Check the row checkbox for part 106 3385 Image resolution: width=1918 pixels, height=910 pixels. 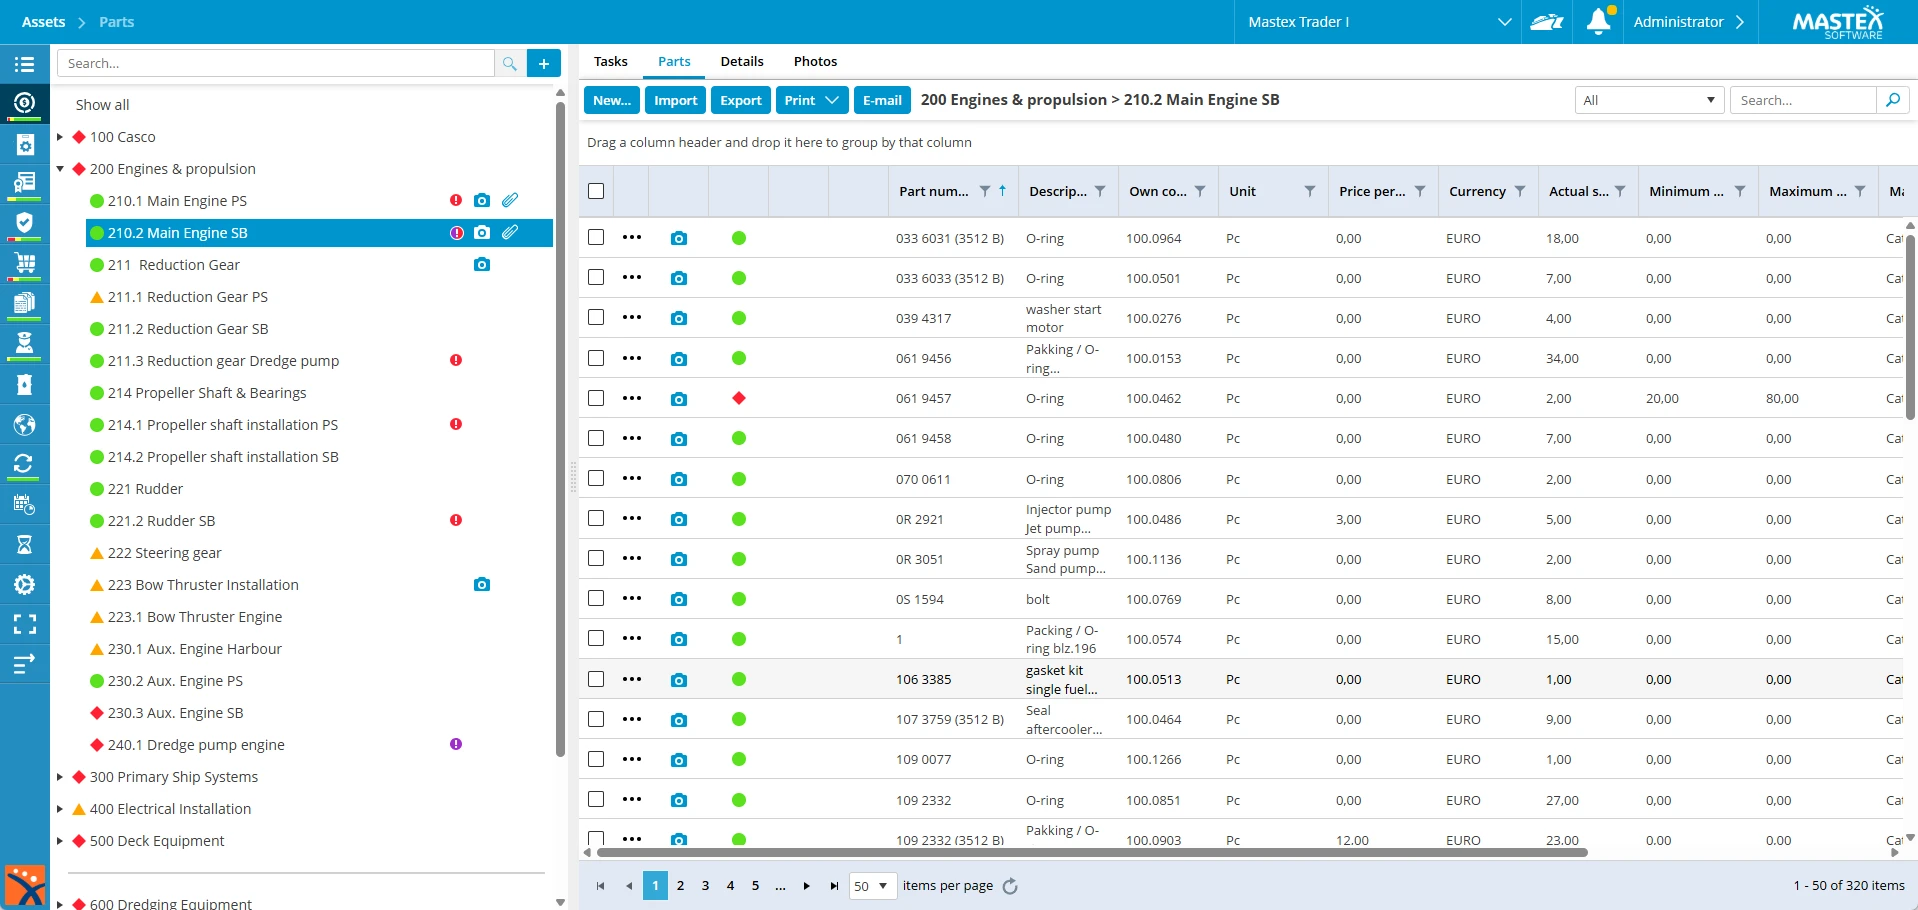tap(596, 679)
